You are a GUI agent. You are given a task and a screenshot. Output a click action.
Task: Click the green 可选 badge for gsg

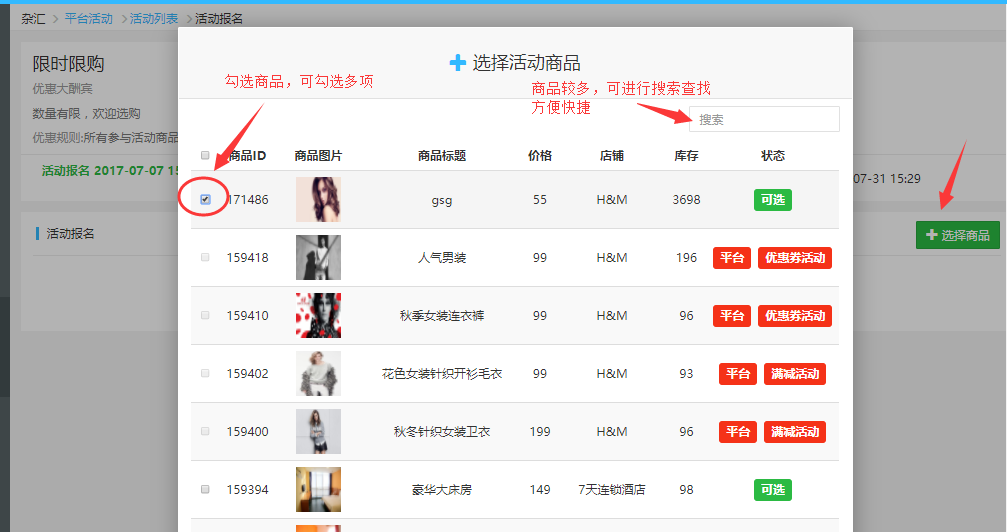[772, 199]
